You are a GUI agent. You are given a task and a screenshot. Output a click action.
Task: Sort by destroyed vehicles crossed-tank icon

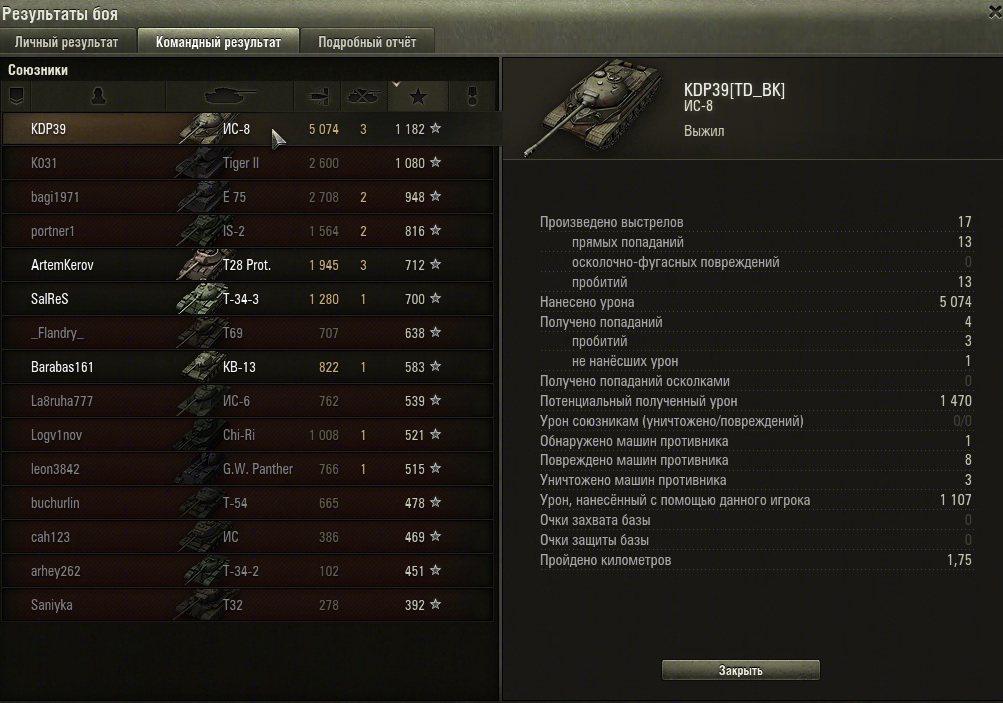[364, 97]
